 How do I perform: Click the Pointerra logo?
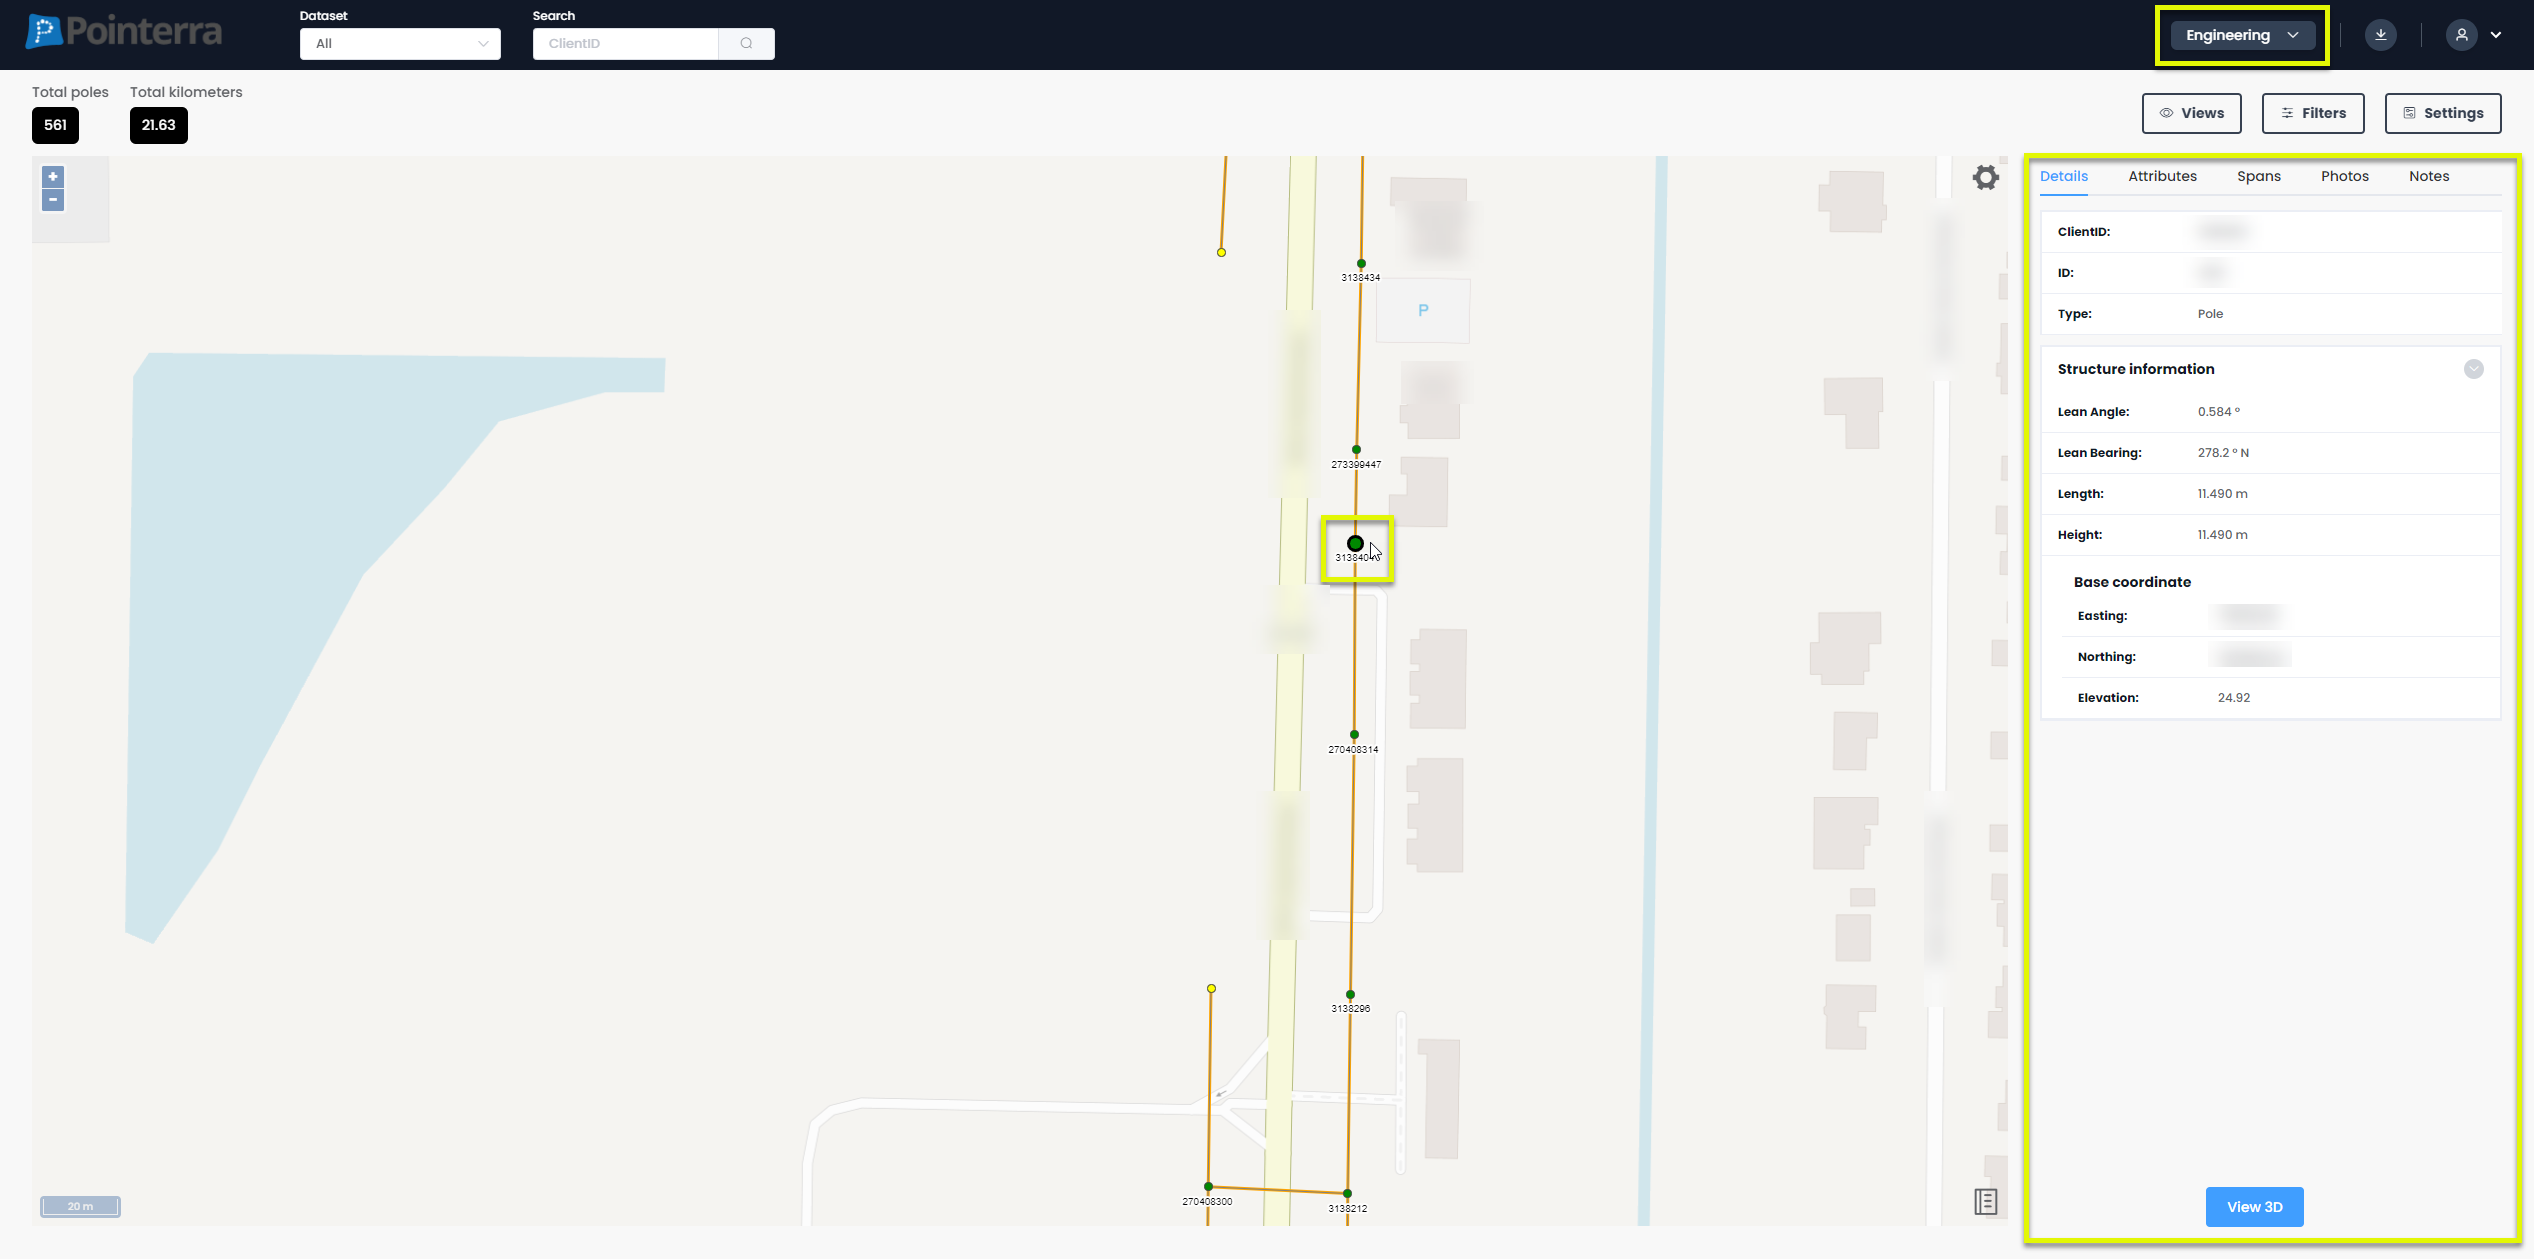click(x=124, y=32)
